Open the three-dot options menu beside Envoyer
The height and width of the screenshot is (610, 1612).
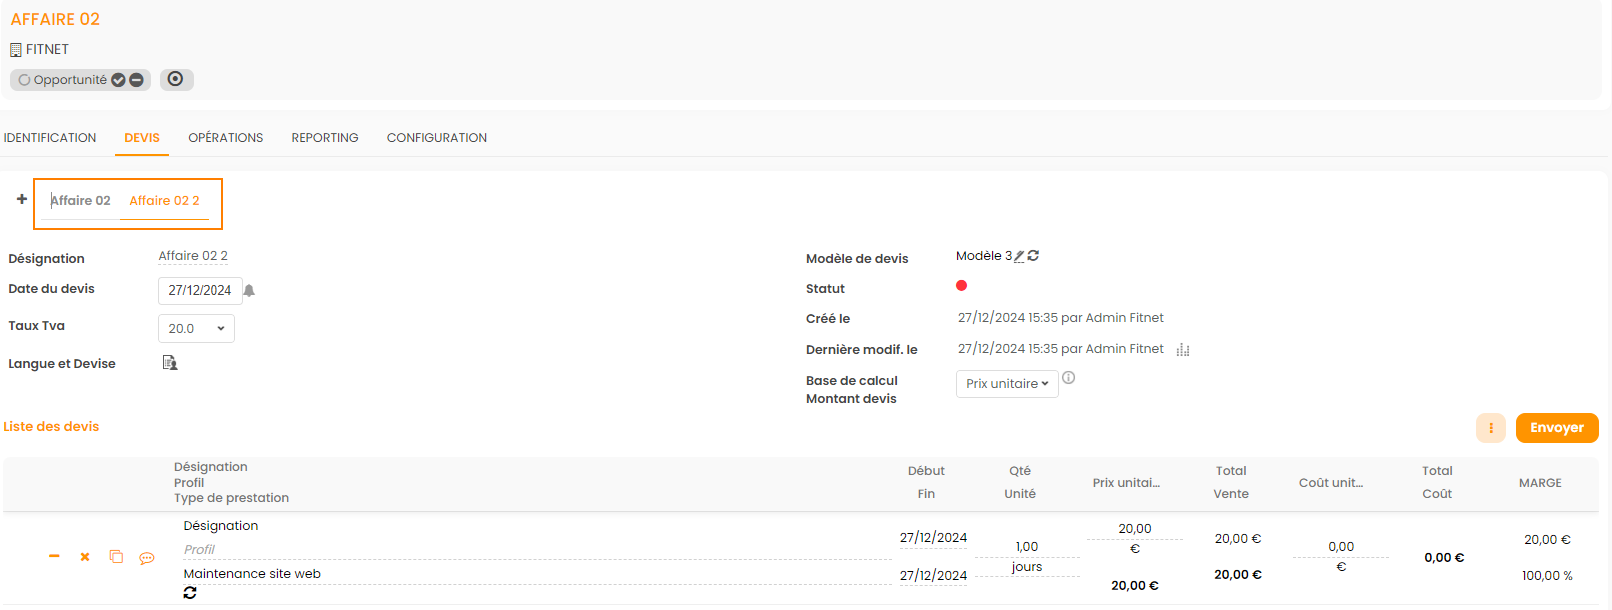[x=1490, y=428]
